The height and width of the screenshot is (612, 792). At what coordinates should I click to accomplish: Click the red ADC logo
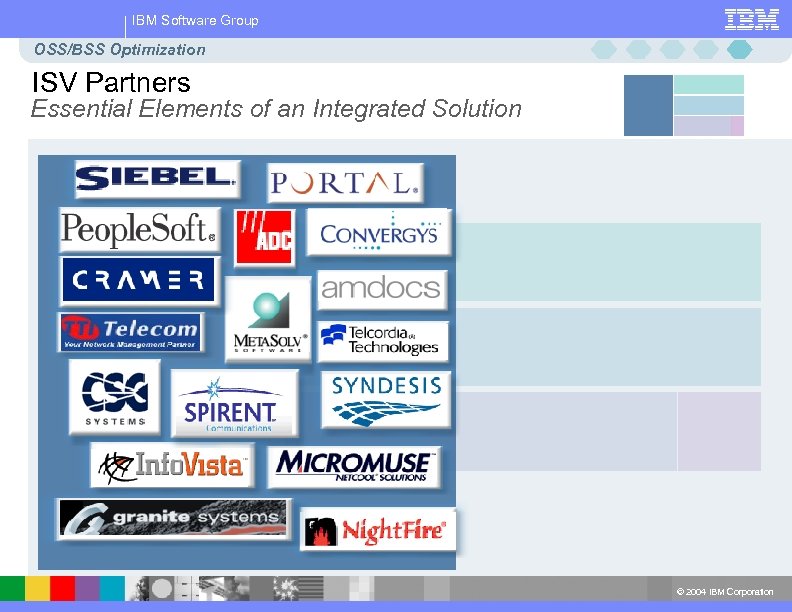tap(264, 237)
